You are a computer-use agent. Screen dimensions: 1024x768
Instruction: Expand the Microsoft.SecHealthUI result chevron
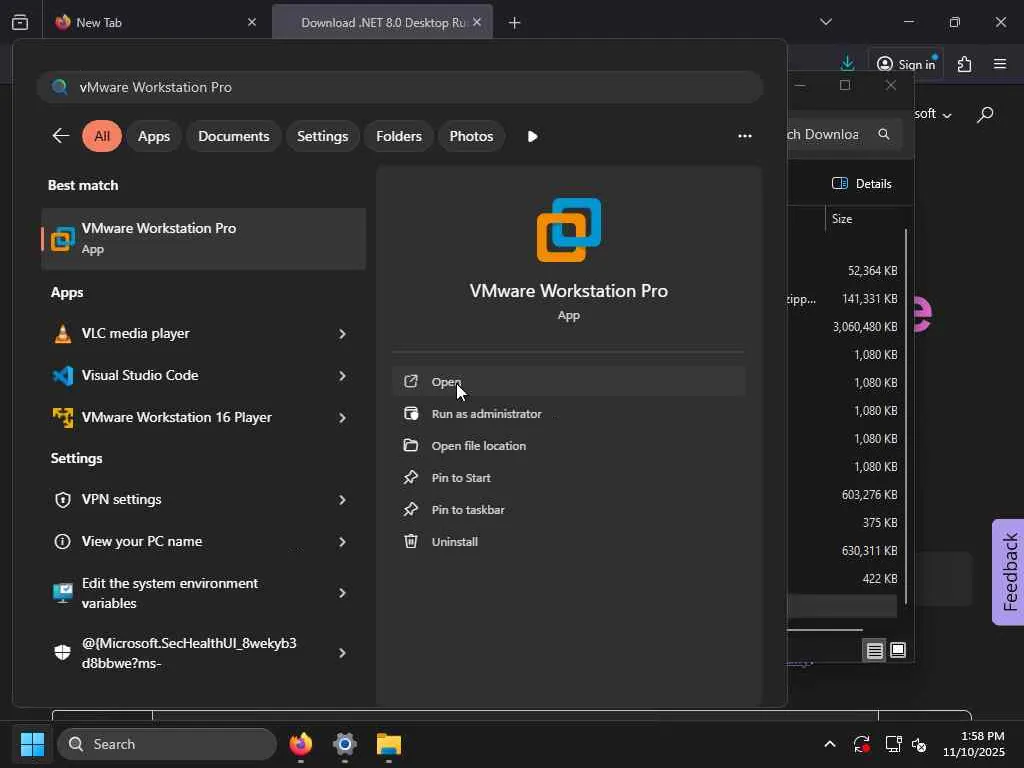342,652
